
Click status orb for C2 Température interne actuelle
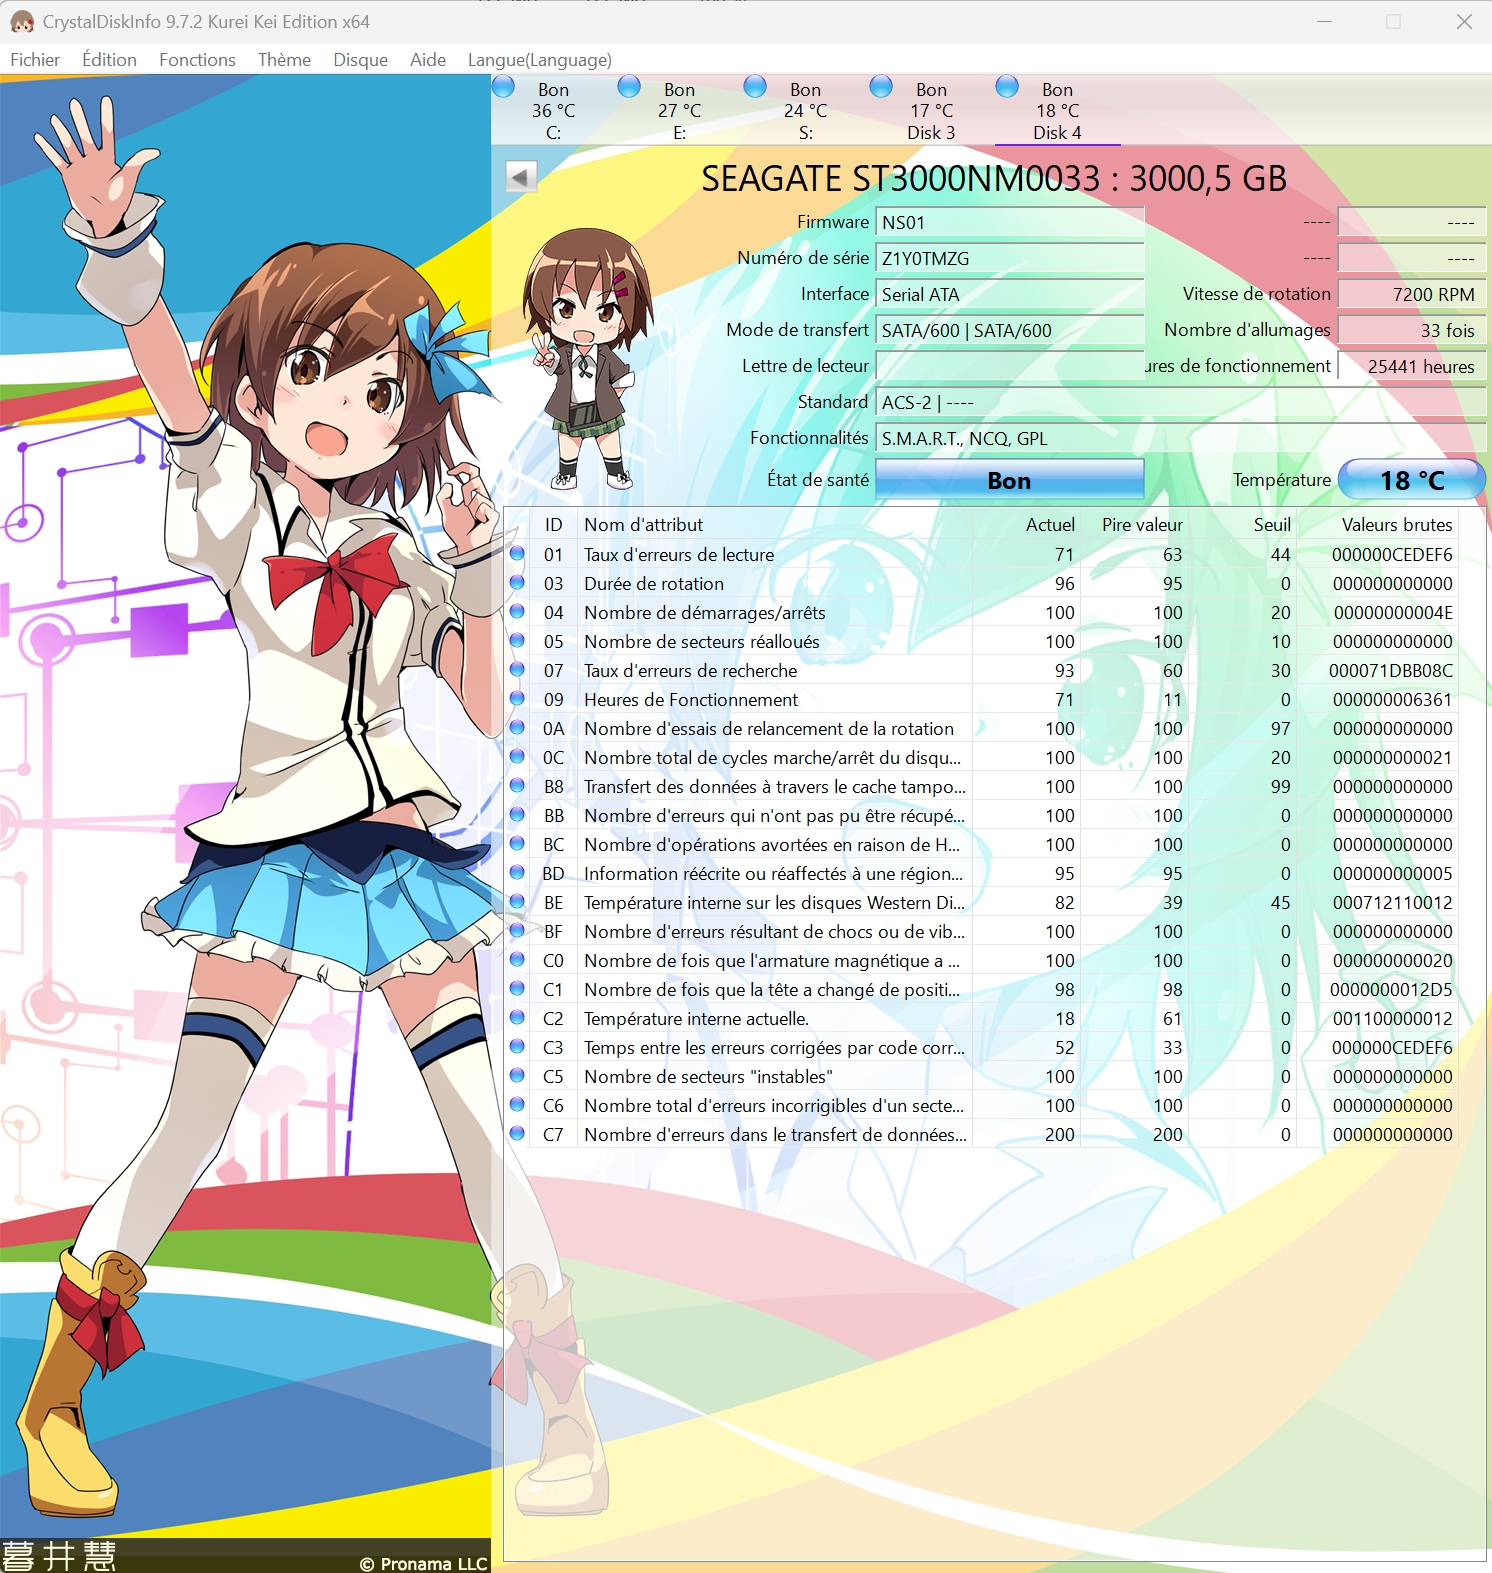[517, 1017]
